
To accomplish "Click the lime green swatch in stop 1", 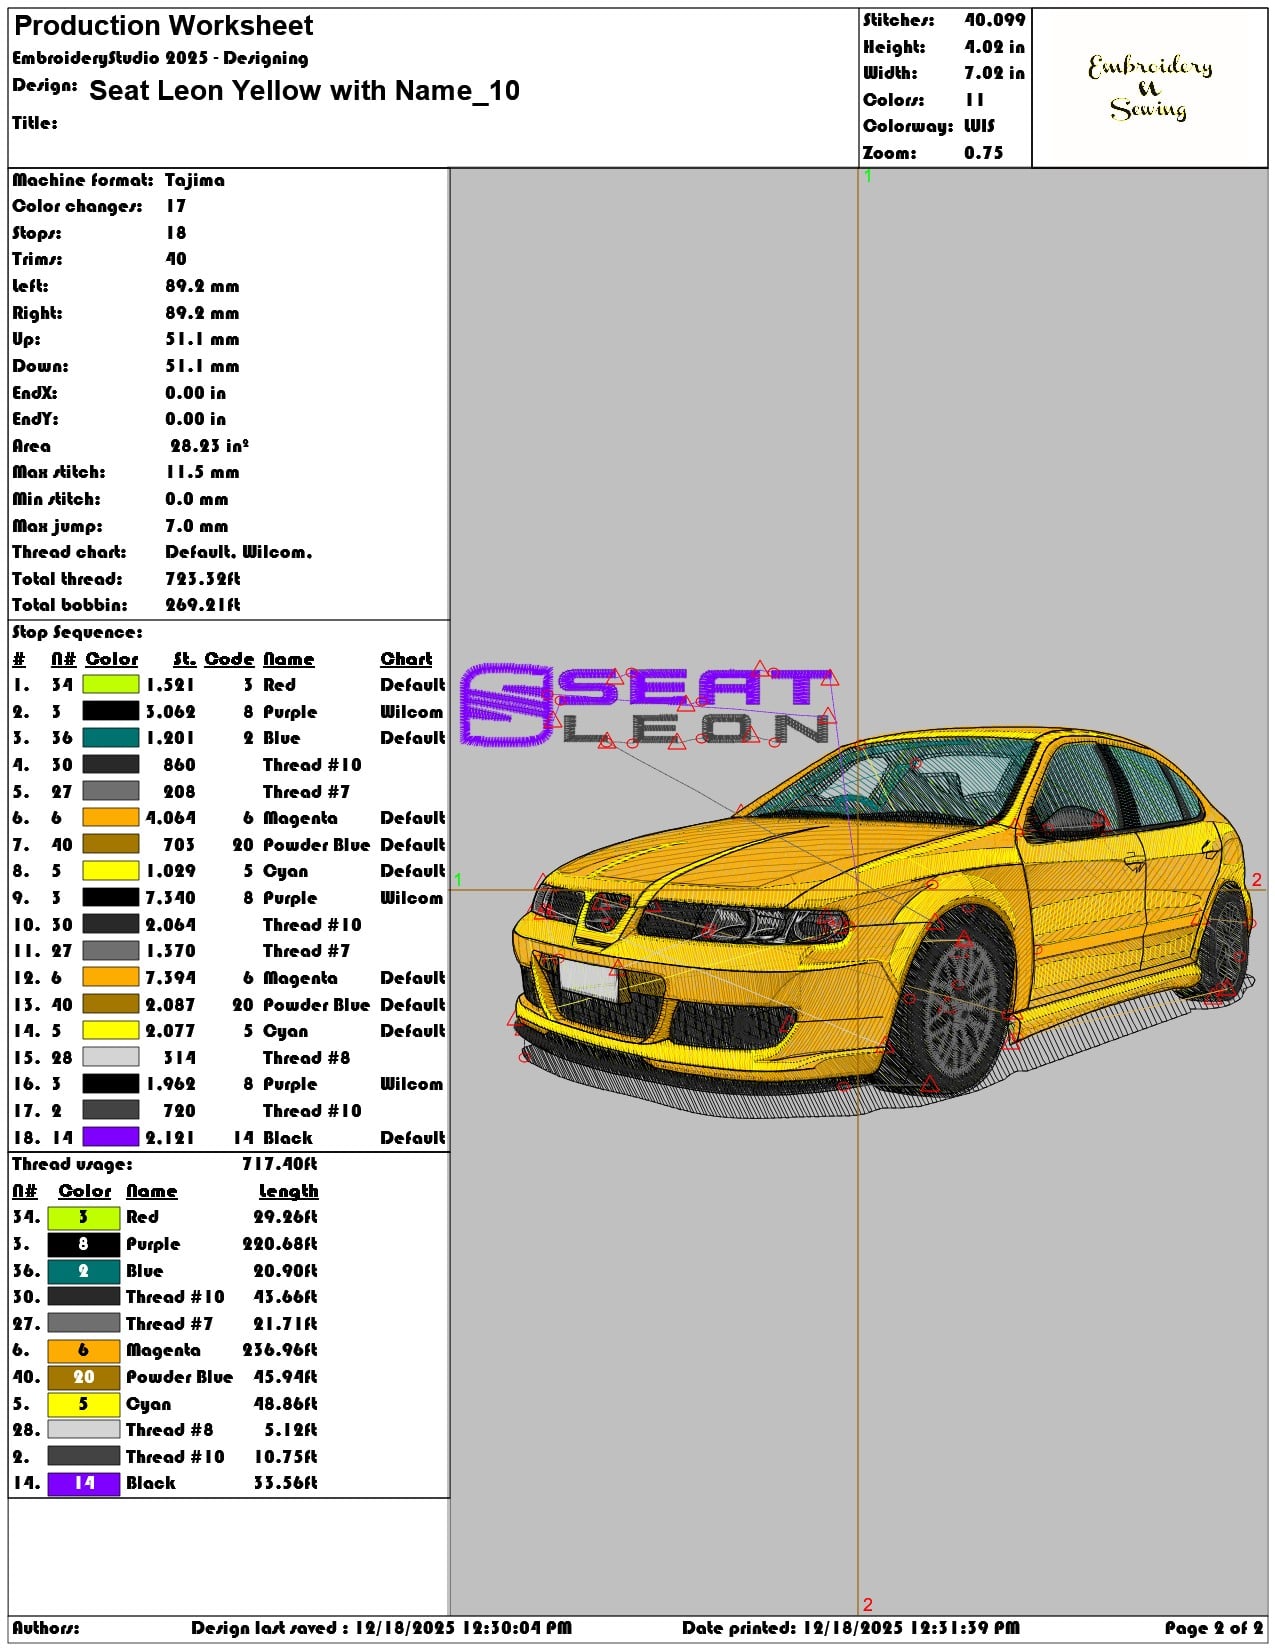I will [110, 685].
